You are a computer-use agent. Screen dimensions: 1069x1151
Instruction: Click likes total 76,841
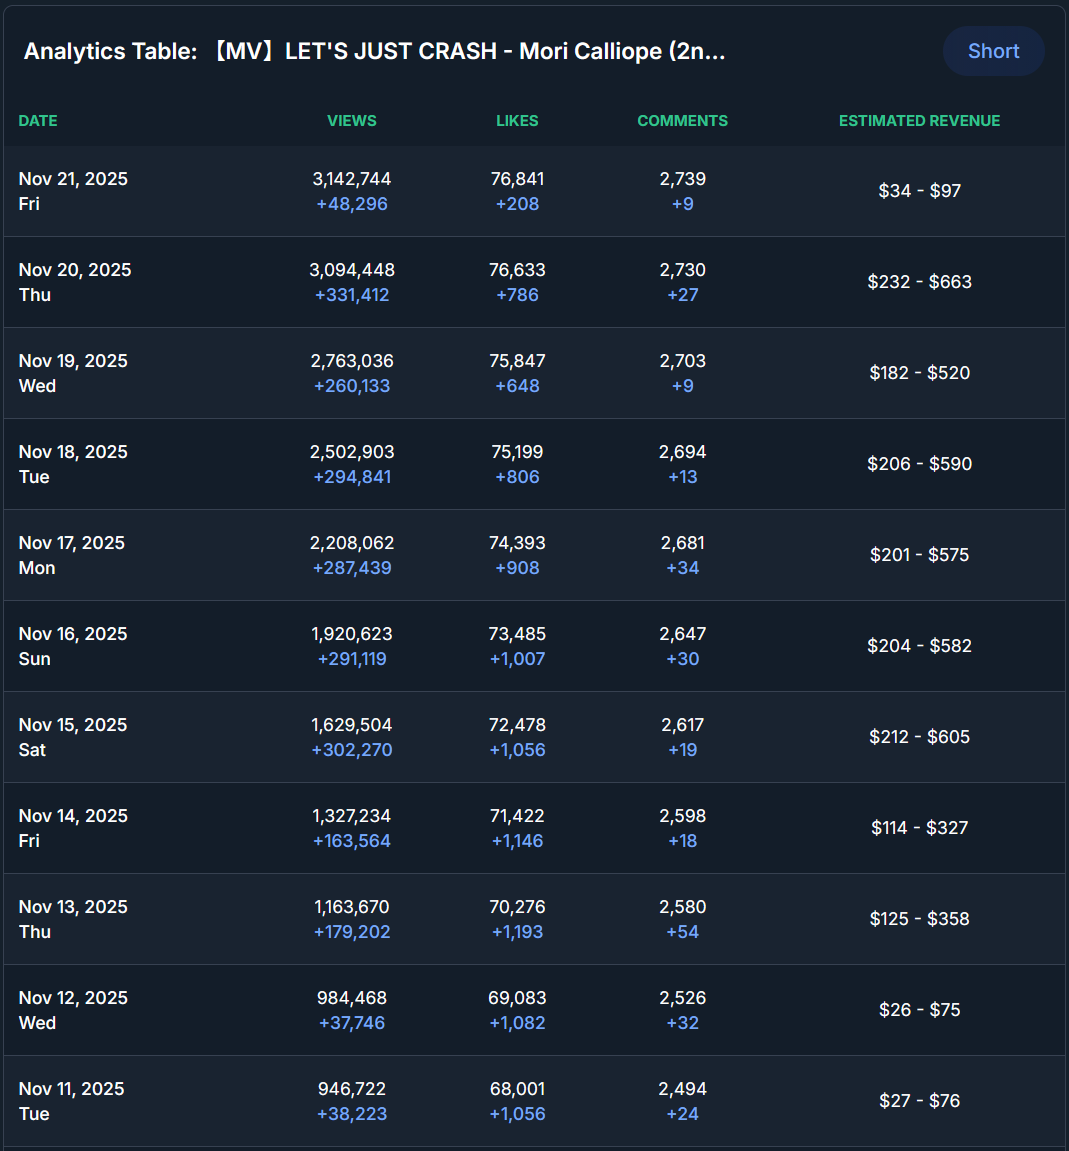(x=517, y=179)
